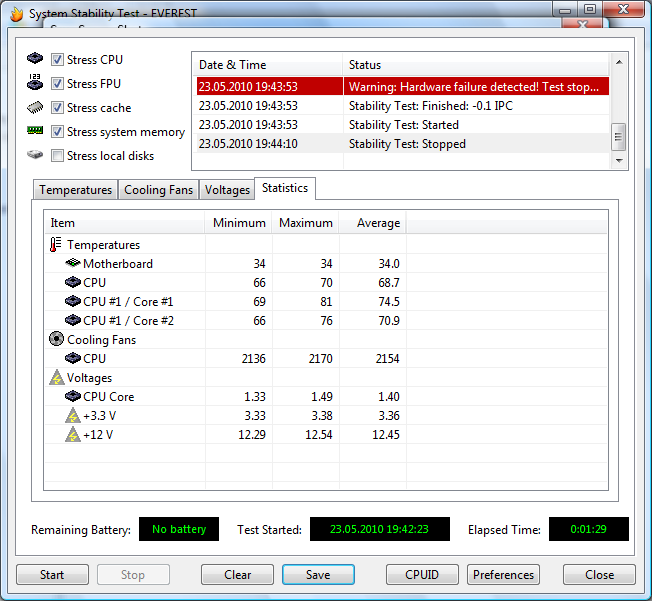Click the cache chip icon beside Stress cache
Screen dimensions: 652x601
click(x=35, y=107)
